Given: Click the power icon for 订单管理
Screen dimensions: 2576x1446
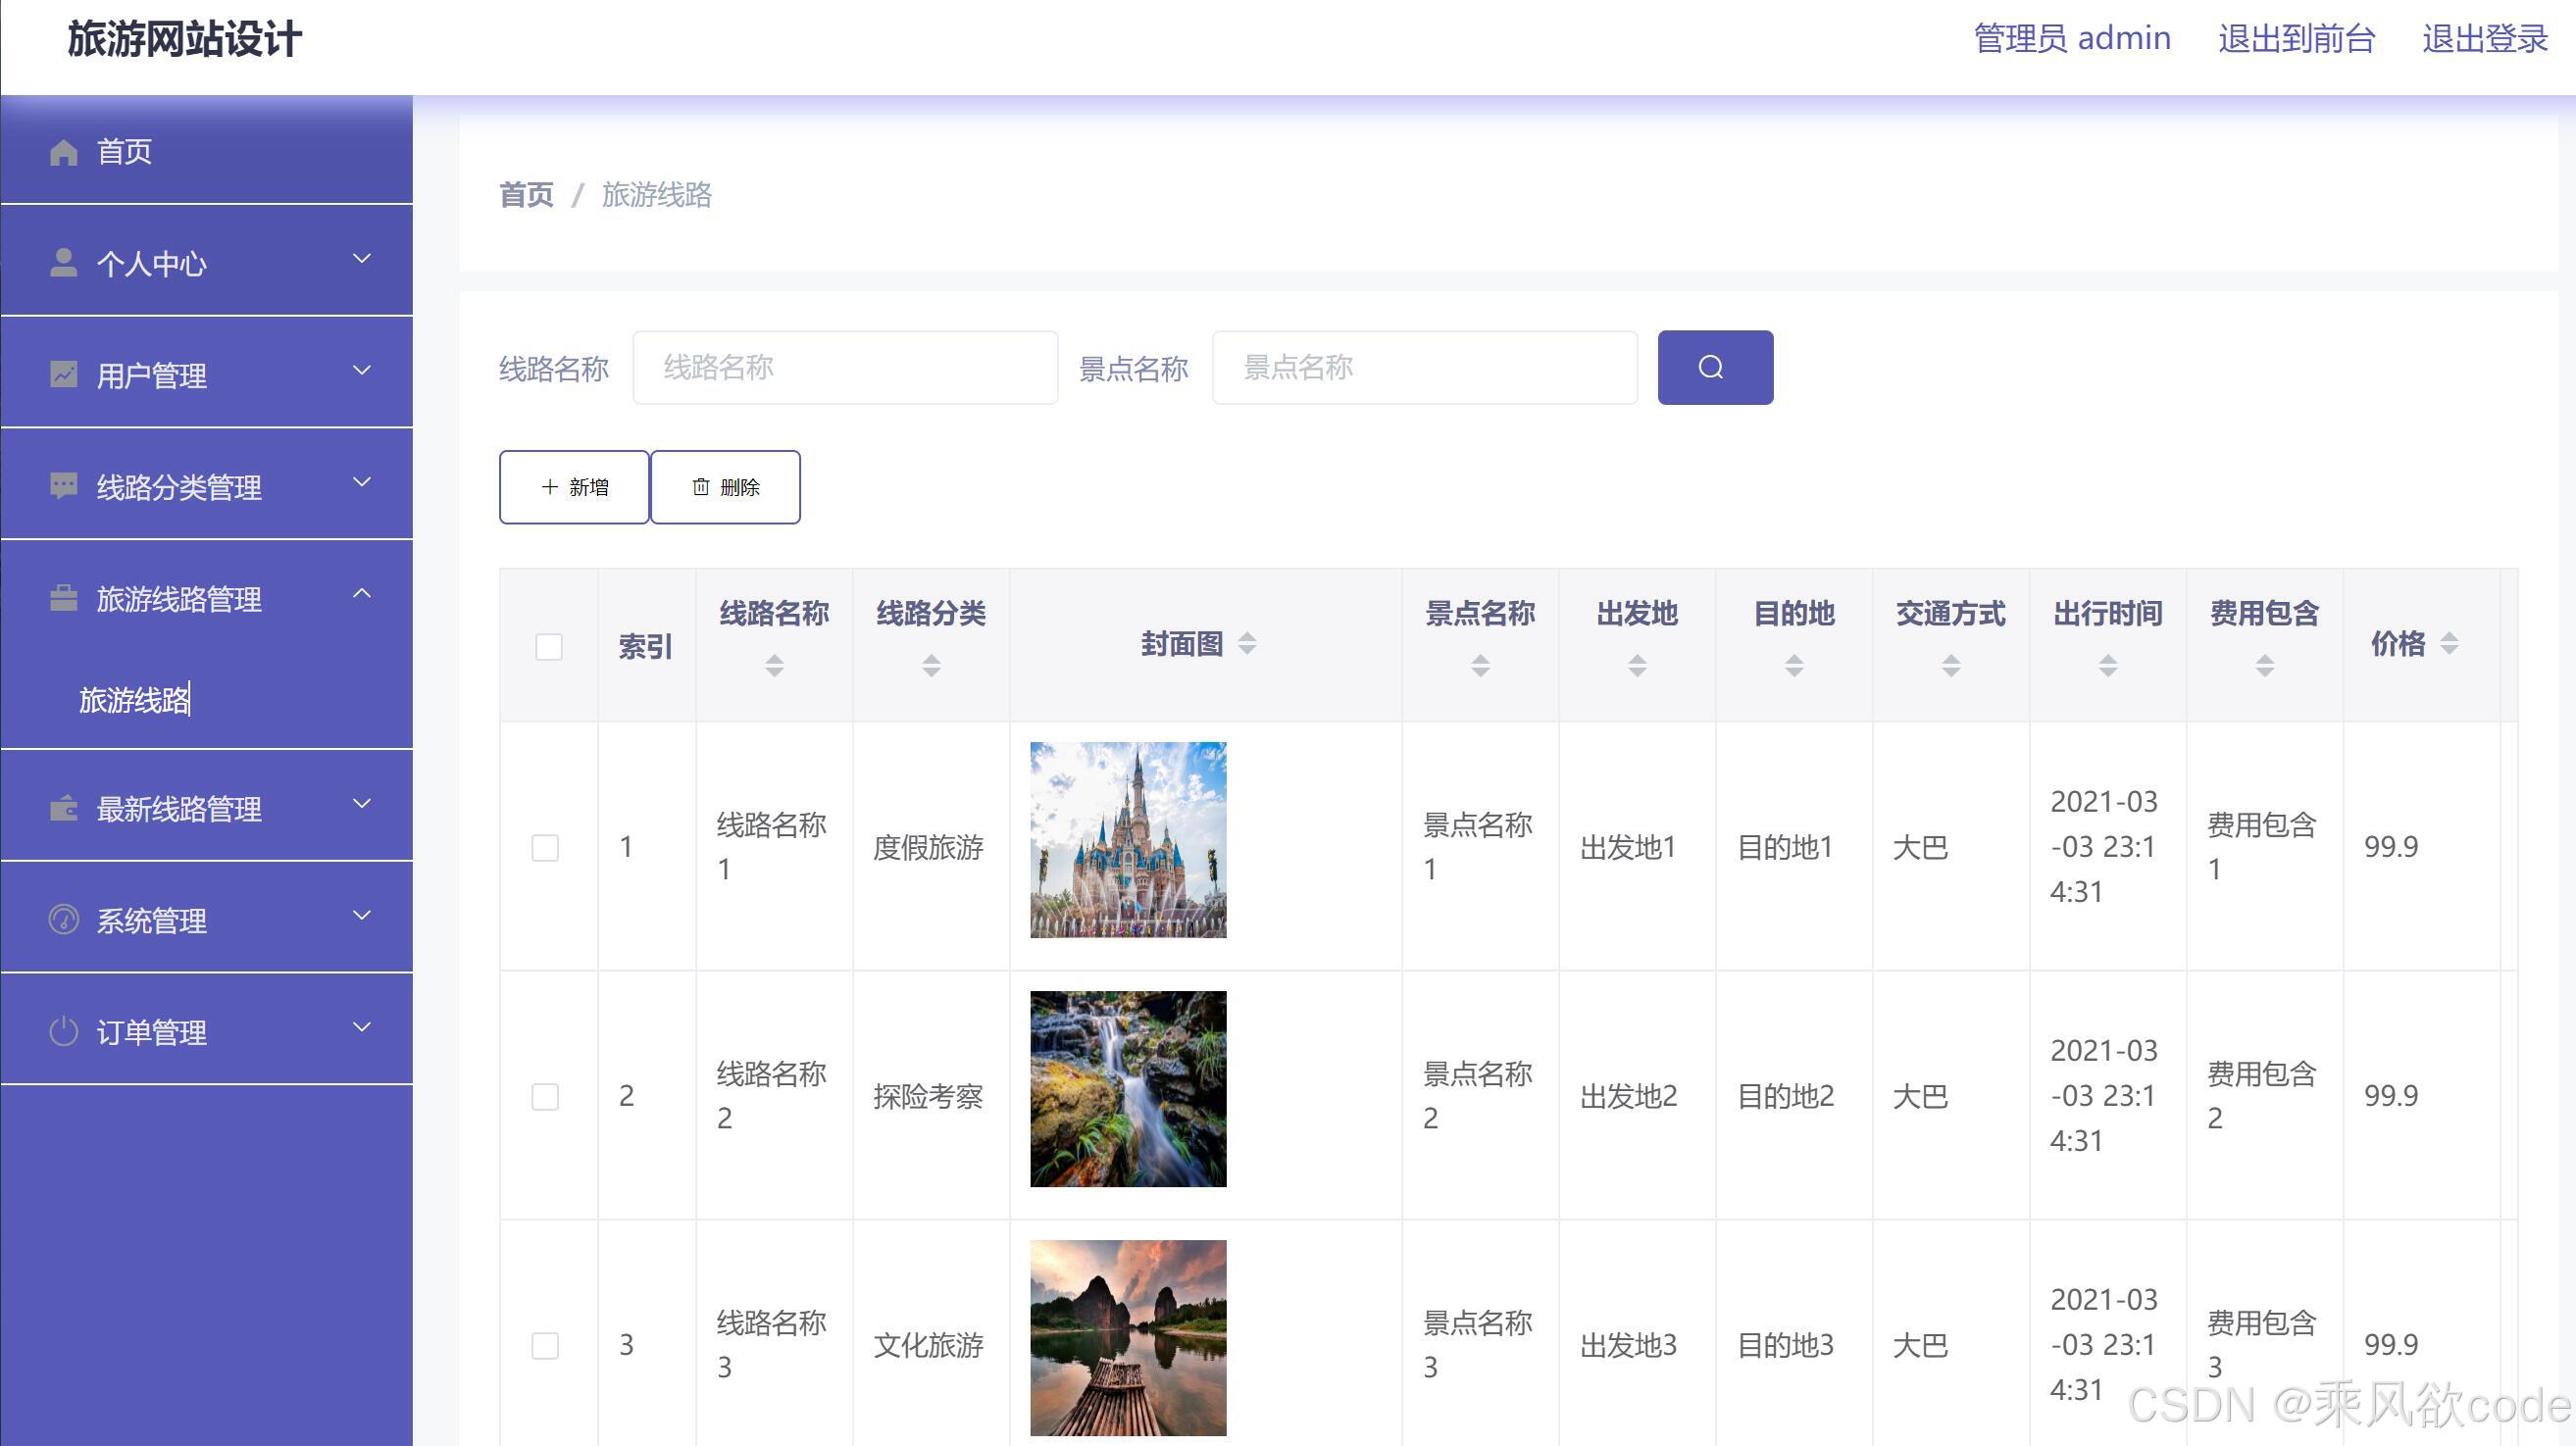Looking at the screenshot, I should pos(63,1031).
